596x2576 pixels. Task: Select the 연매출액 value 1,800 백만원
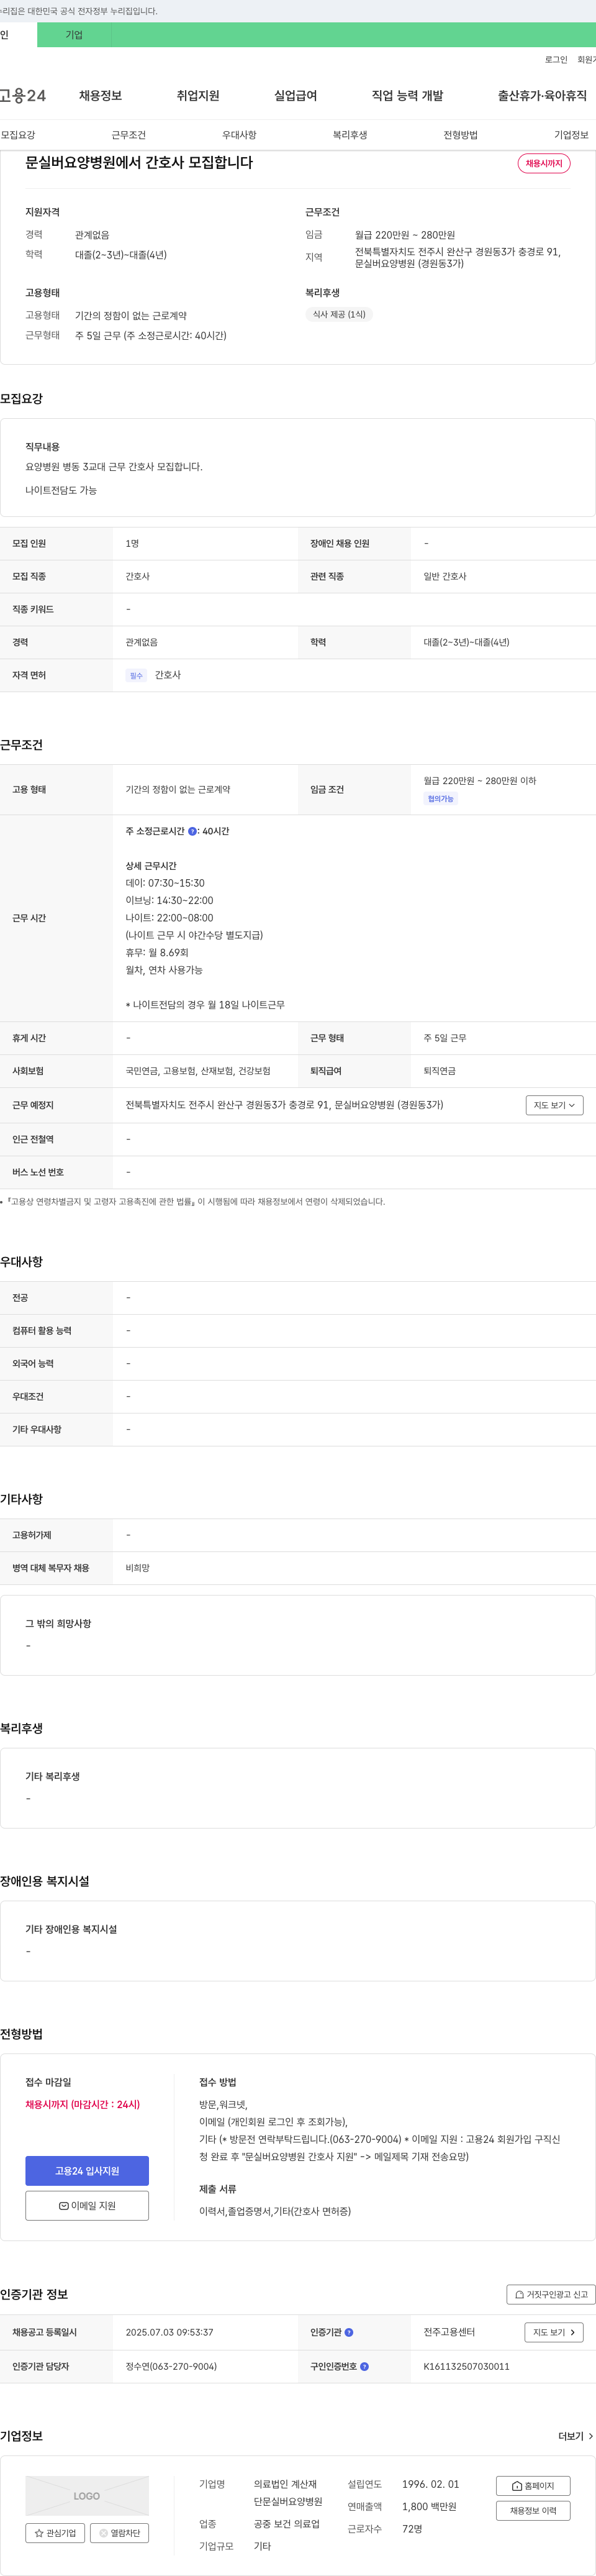(429, 2506)
